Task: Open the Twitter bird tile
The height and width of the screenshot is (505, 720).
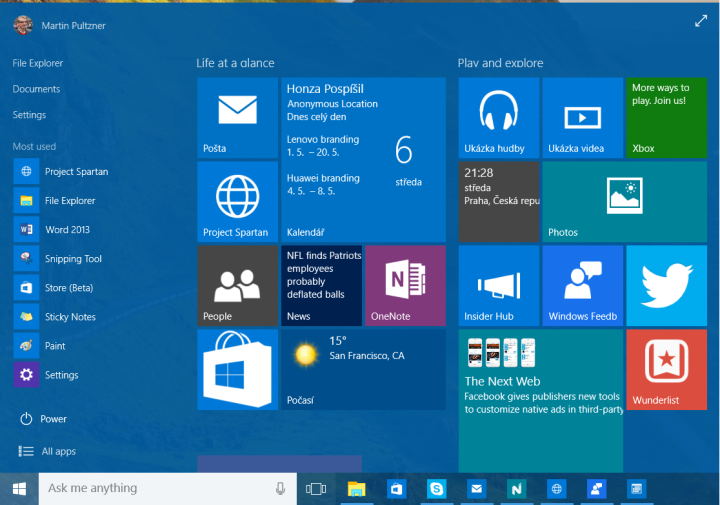Action: 667,286
